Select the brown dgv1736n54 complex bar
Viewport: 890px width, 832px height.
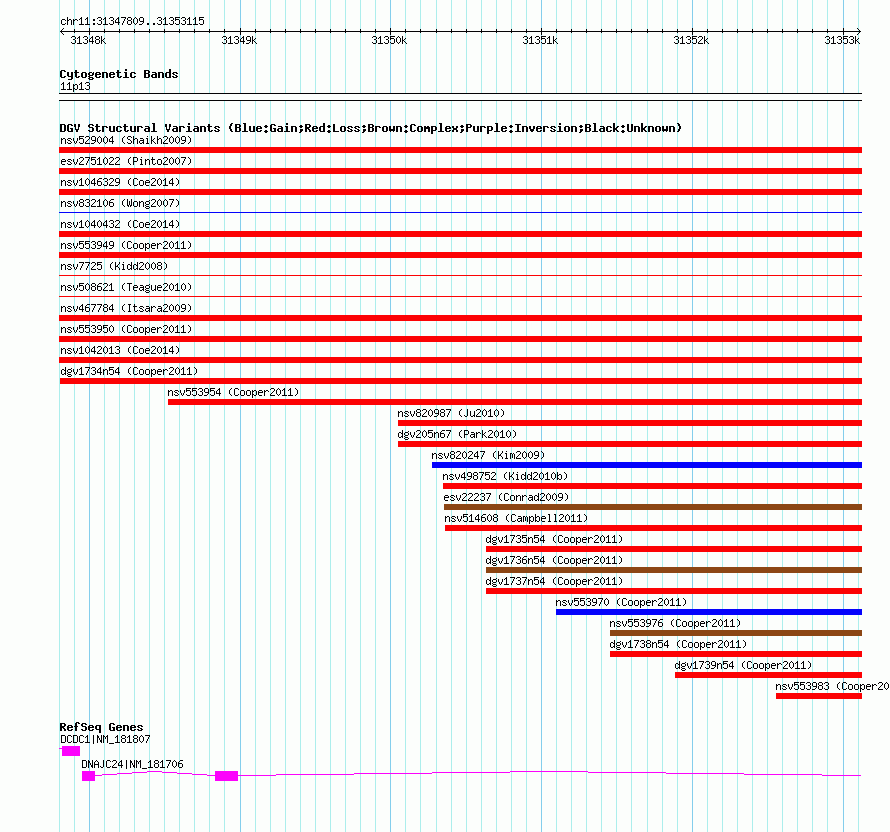(674, 570)
